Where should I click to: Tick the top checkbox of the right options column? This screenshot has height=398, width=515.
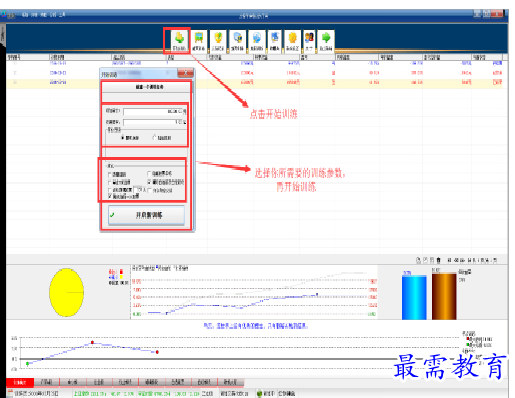[x=149, y=174]
